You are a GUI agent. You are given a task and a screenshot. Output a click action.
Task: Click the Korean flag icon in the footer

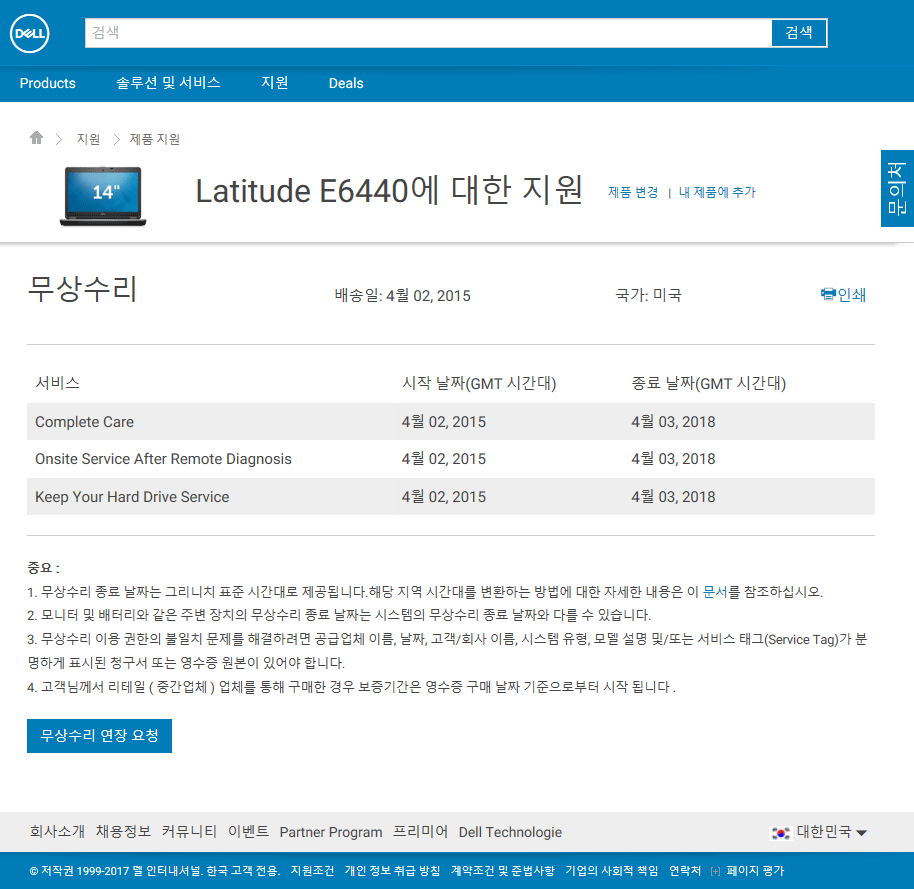pyautogui.click(x=781, y=832)
